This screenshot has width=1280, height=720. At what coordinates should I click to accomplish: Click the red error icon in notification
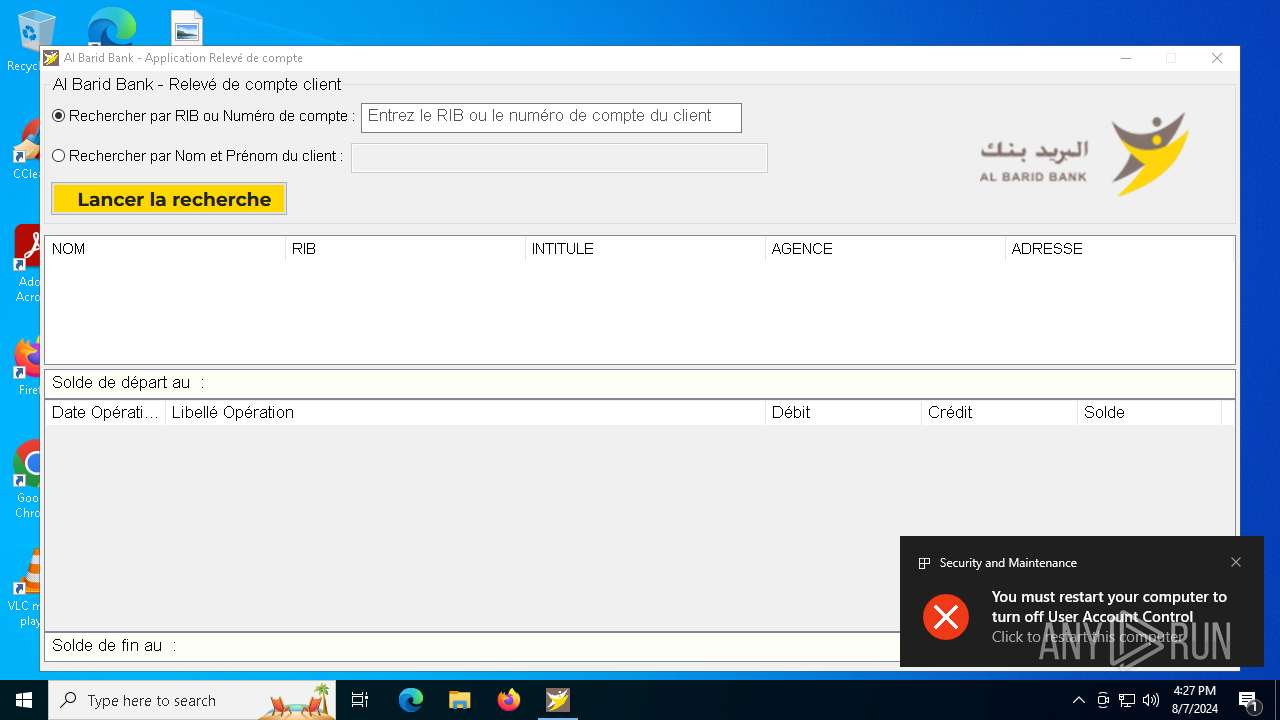point(946,616)
